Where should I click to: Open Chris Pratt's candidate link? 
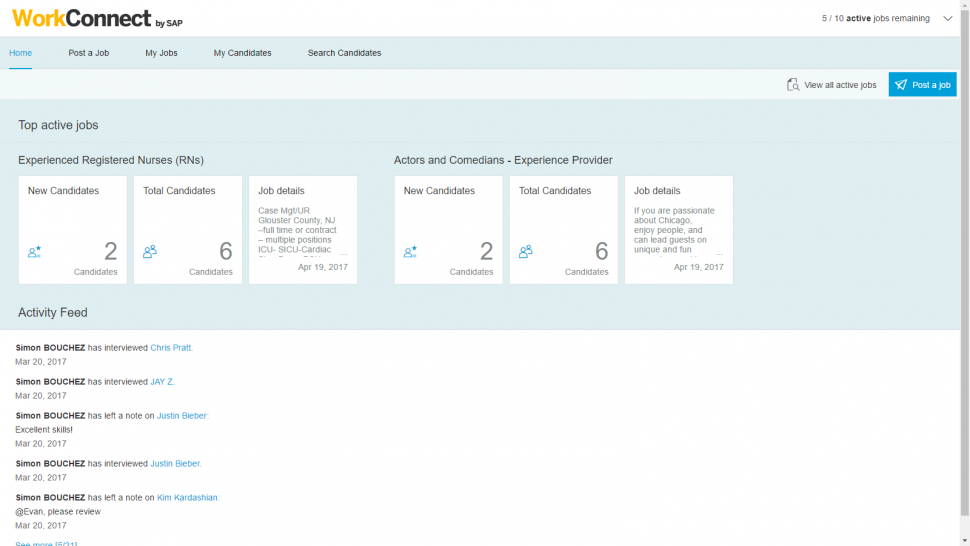tap(171, 348)
